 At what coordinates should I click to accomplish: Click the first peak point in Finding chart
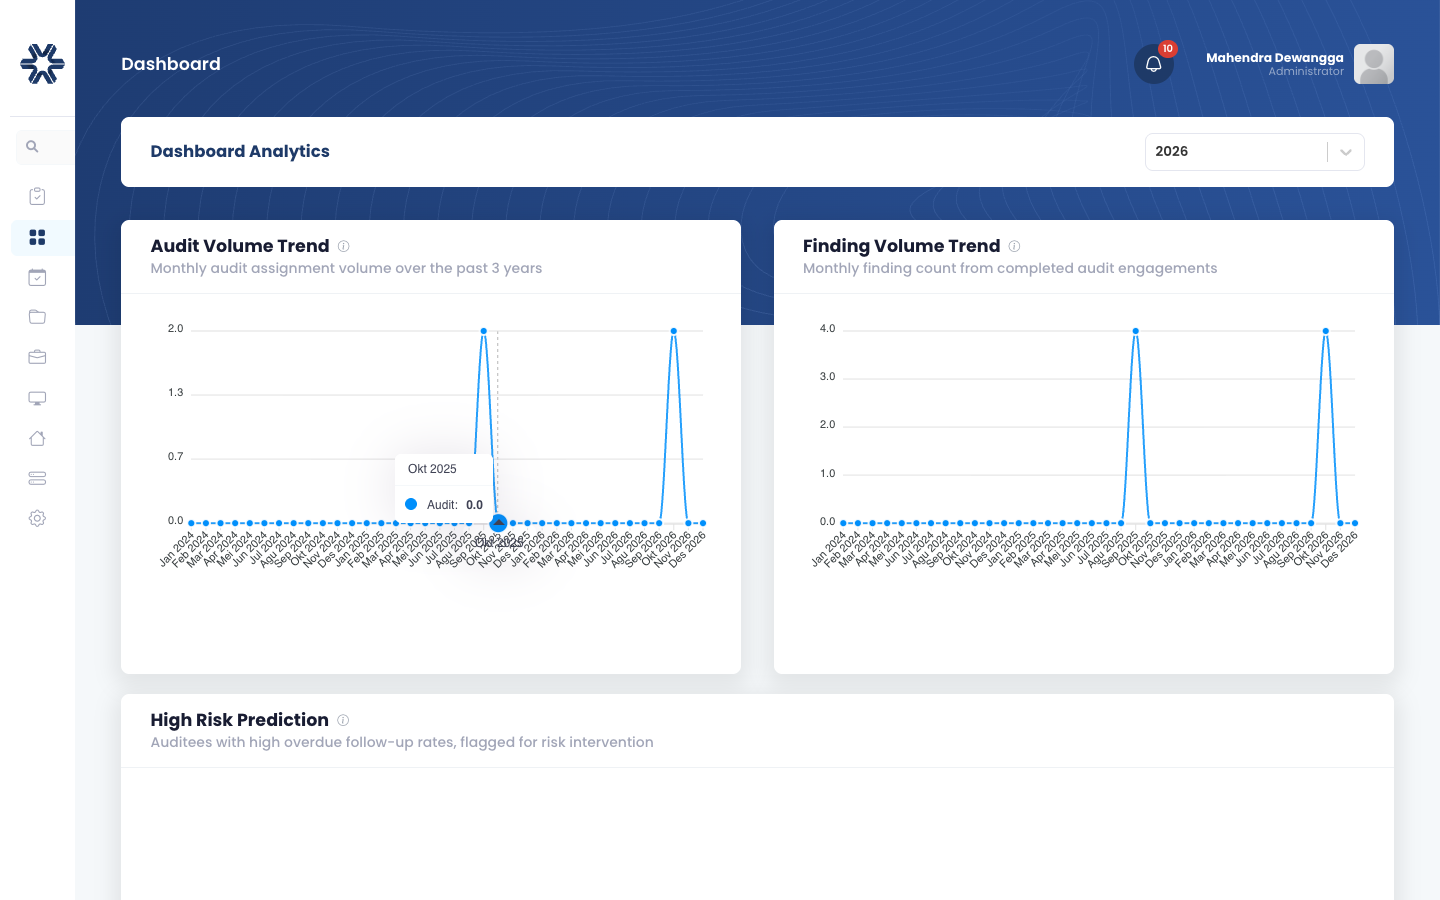(x=1136, y=331)
